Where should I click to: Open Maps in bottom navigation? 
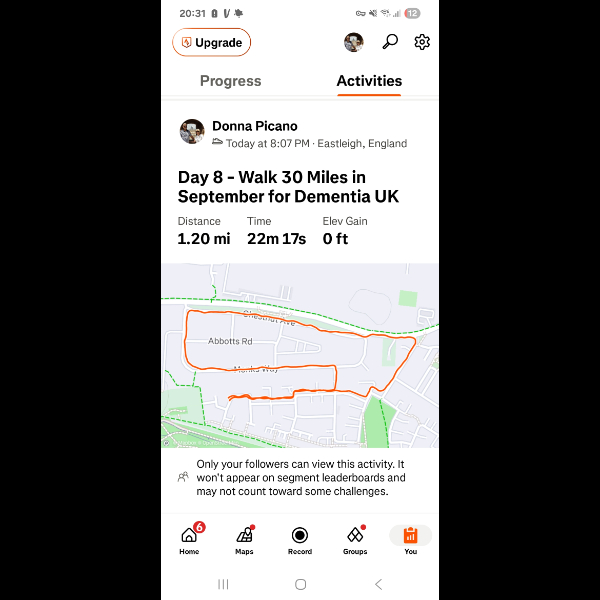pyautogui.click(x=245, y=539)
